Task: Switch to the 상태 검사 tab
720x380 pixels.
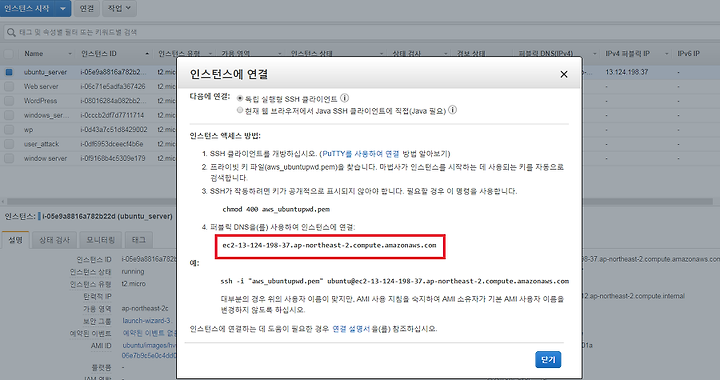Action: (54, 240)
